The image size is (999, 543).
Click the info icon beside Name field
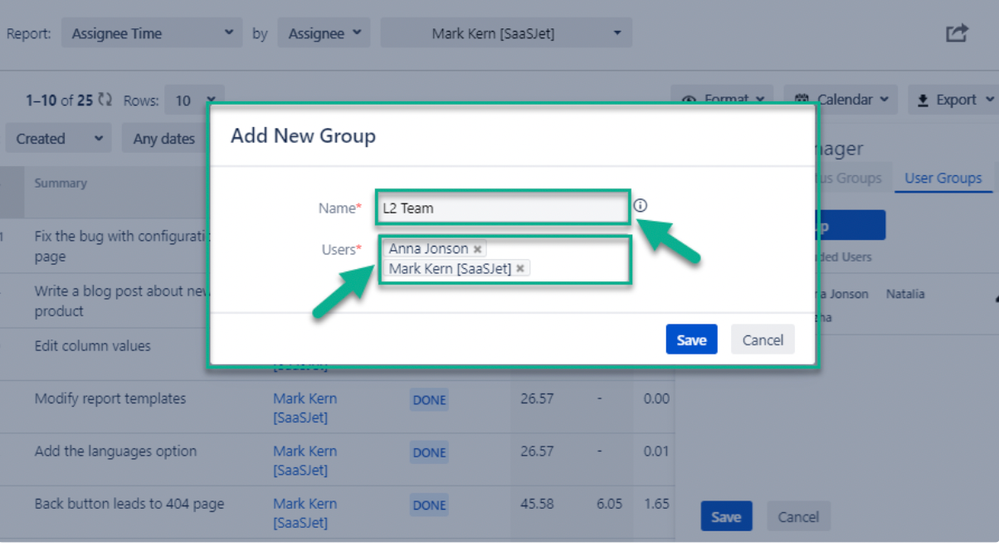coord(640,205)
